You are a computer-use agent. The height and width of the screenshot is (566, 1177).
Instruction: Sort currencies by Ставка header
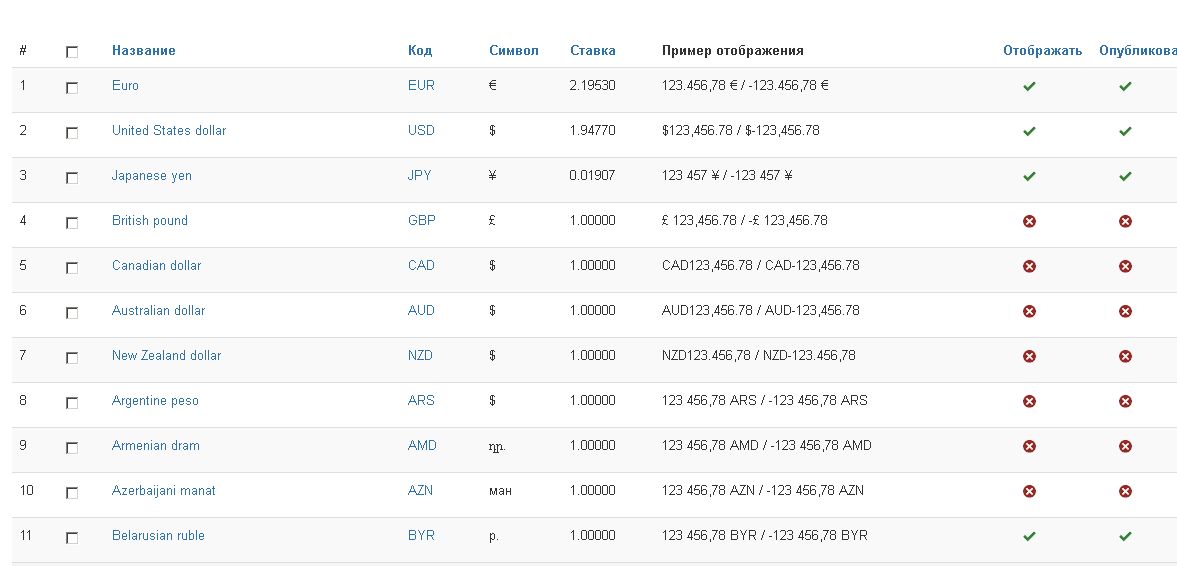click(x=592, y=50)
